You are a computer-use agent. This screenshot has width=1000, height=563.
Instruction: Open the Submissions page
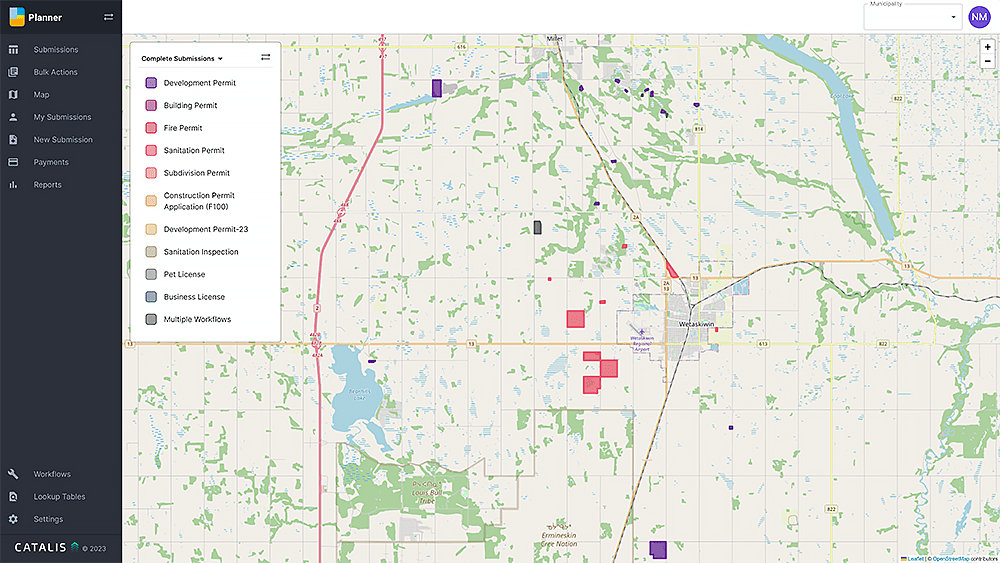pyautogui.click(x=55, y=50)
